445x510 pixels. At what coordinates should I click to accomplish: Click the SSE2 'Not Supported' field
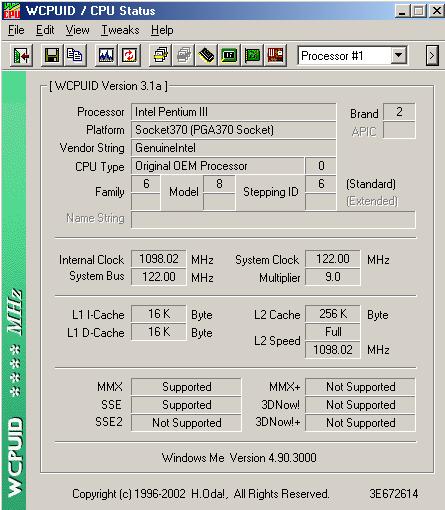(186, 423)
